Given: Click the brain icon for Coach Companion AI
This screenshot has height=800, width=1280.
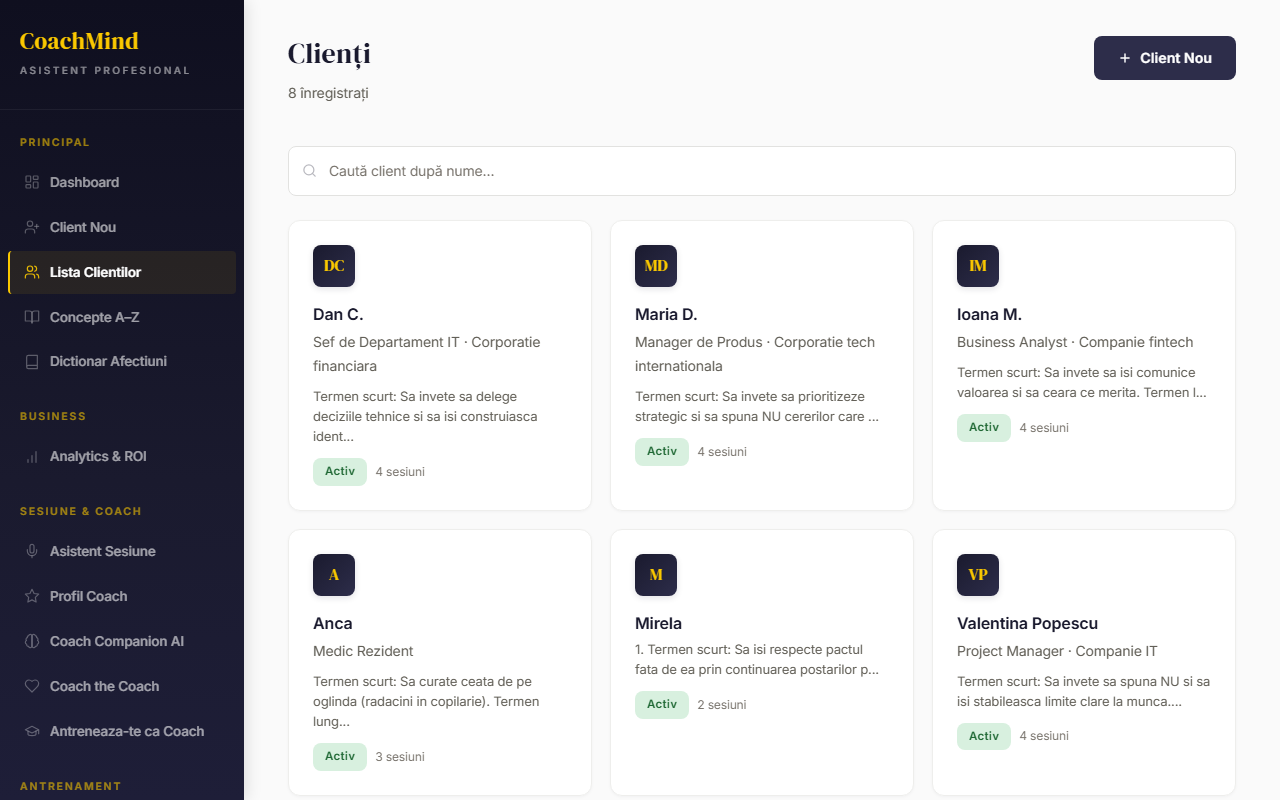Looking at the screenshot, I should tap(32, 641).
